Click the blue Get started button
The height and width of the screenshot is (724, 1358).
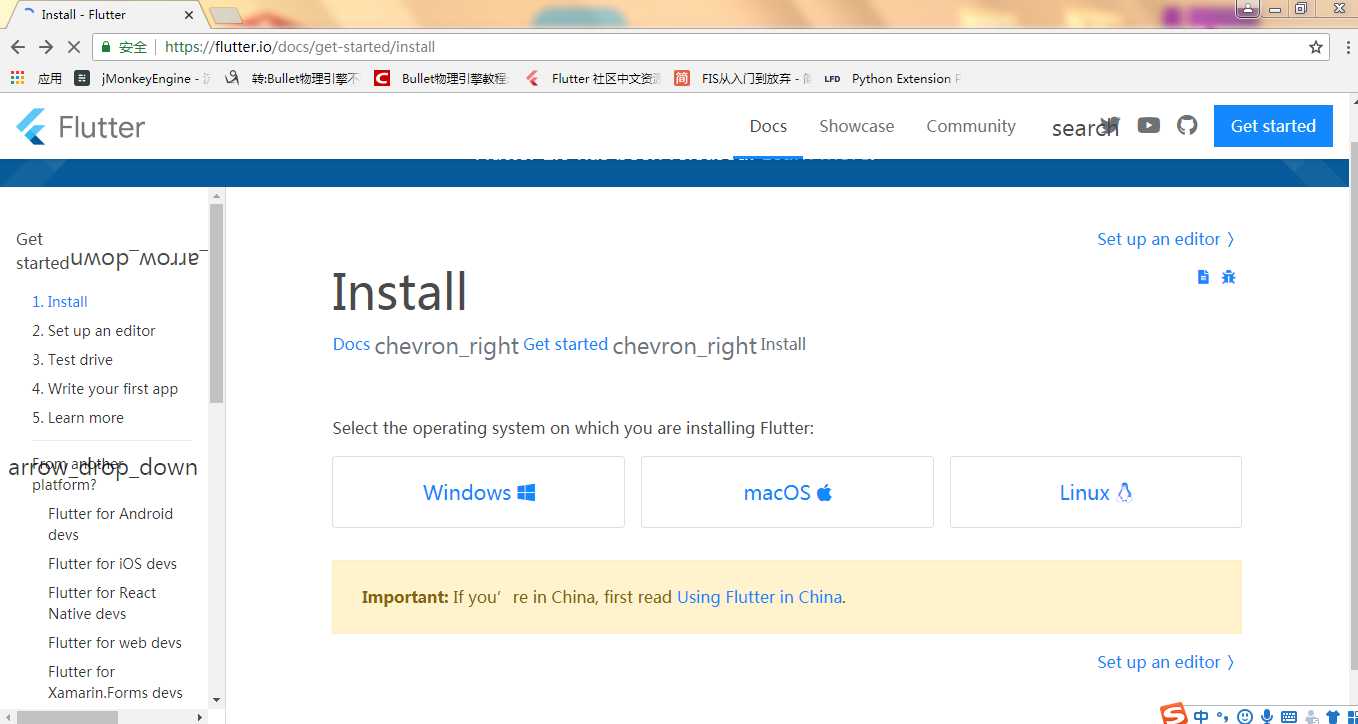point(1273,126)
